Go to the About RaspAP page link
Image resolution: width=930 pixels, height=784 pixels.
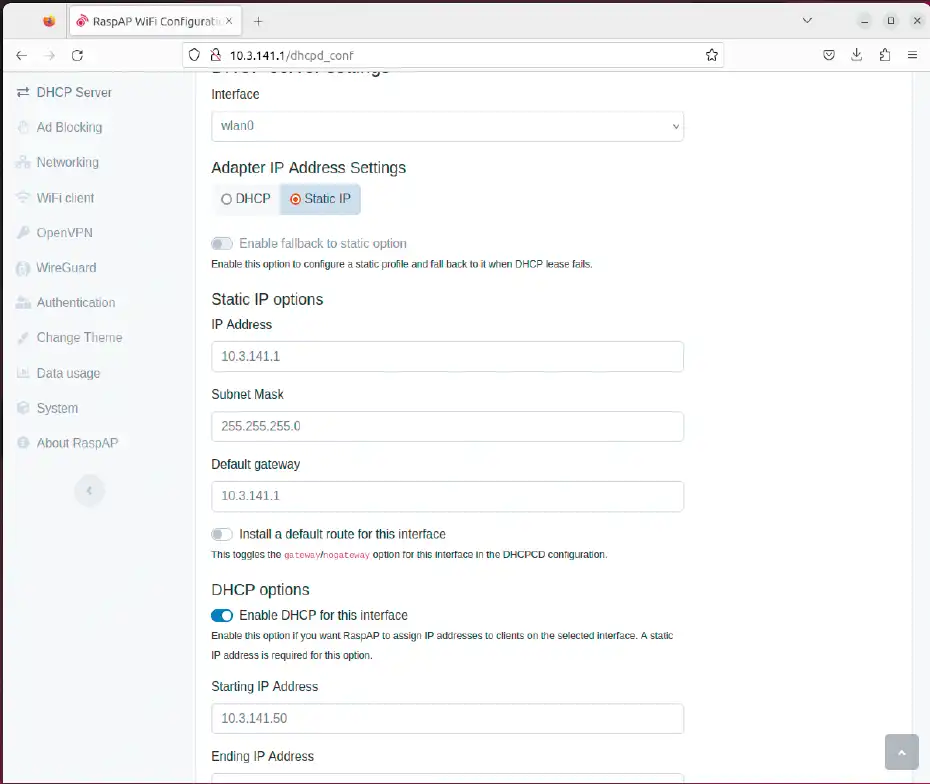[77, 443]
